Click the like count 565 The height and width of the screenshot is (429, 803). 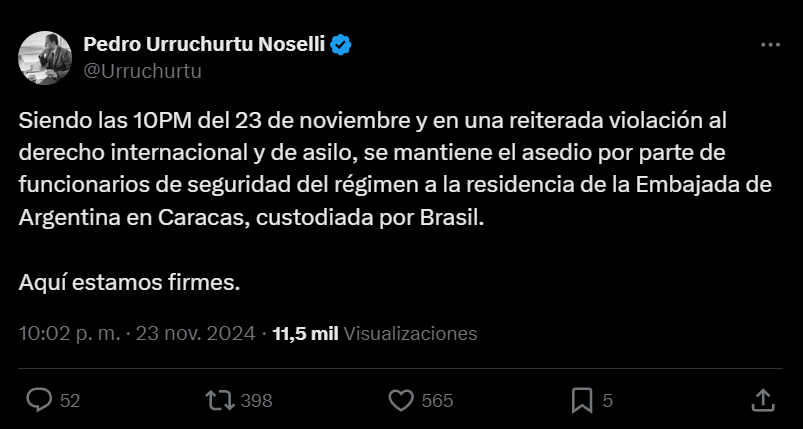(438, 401)
